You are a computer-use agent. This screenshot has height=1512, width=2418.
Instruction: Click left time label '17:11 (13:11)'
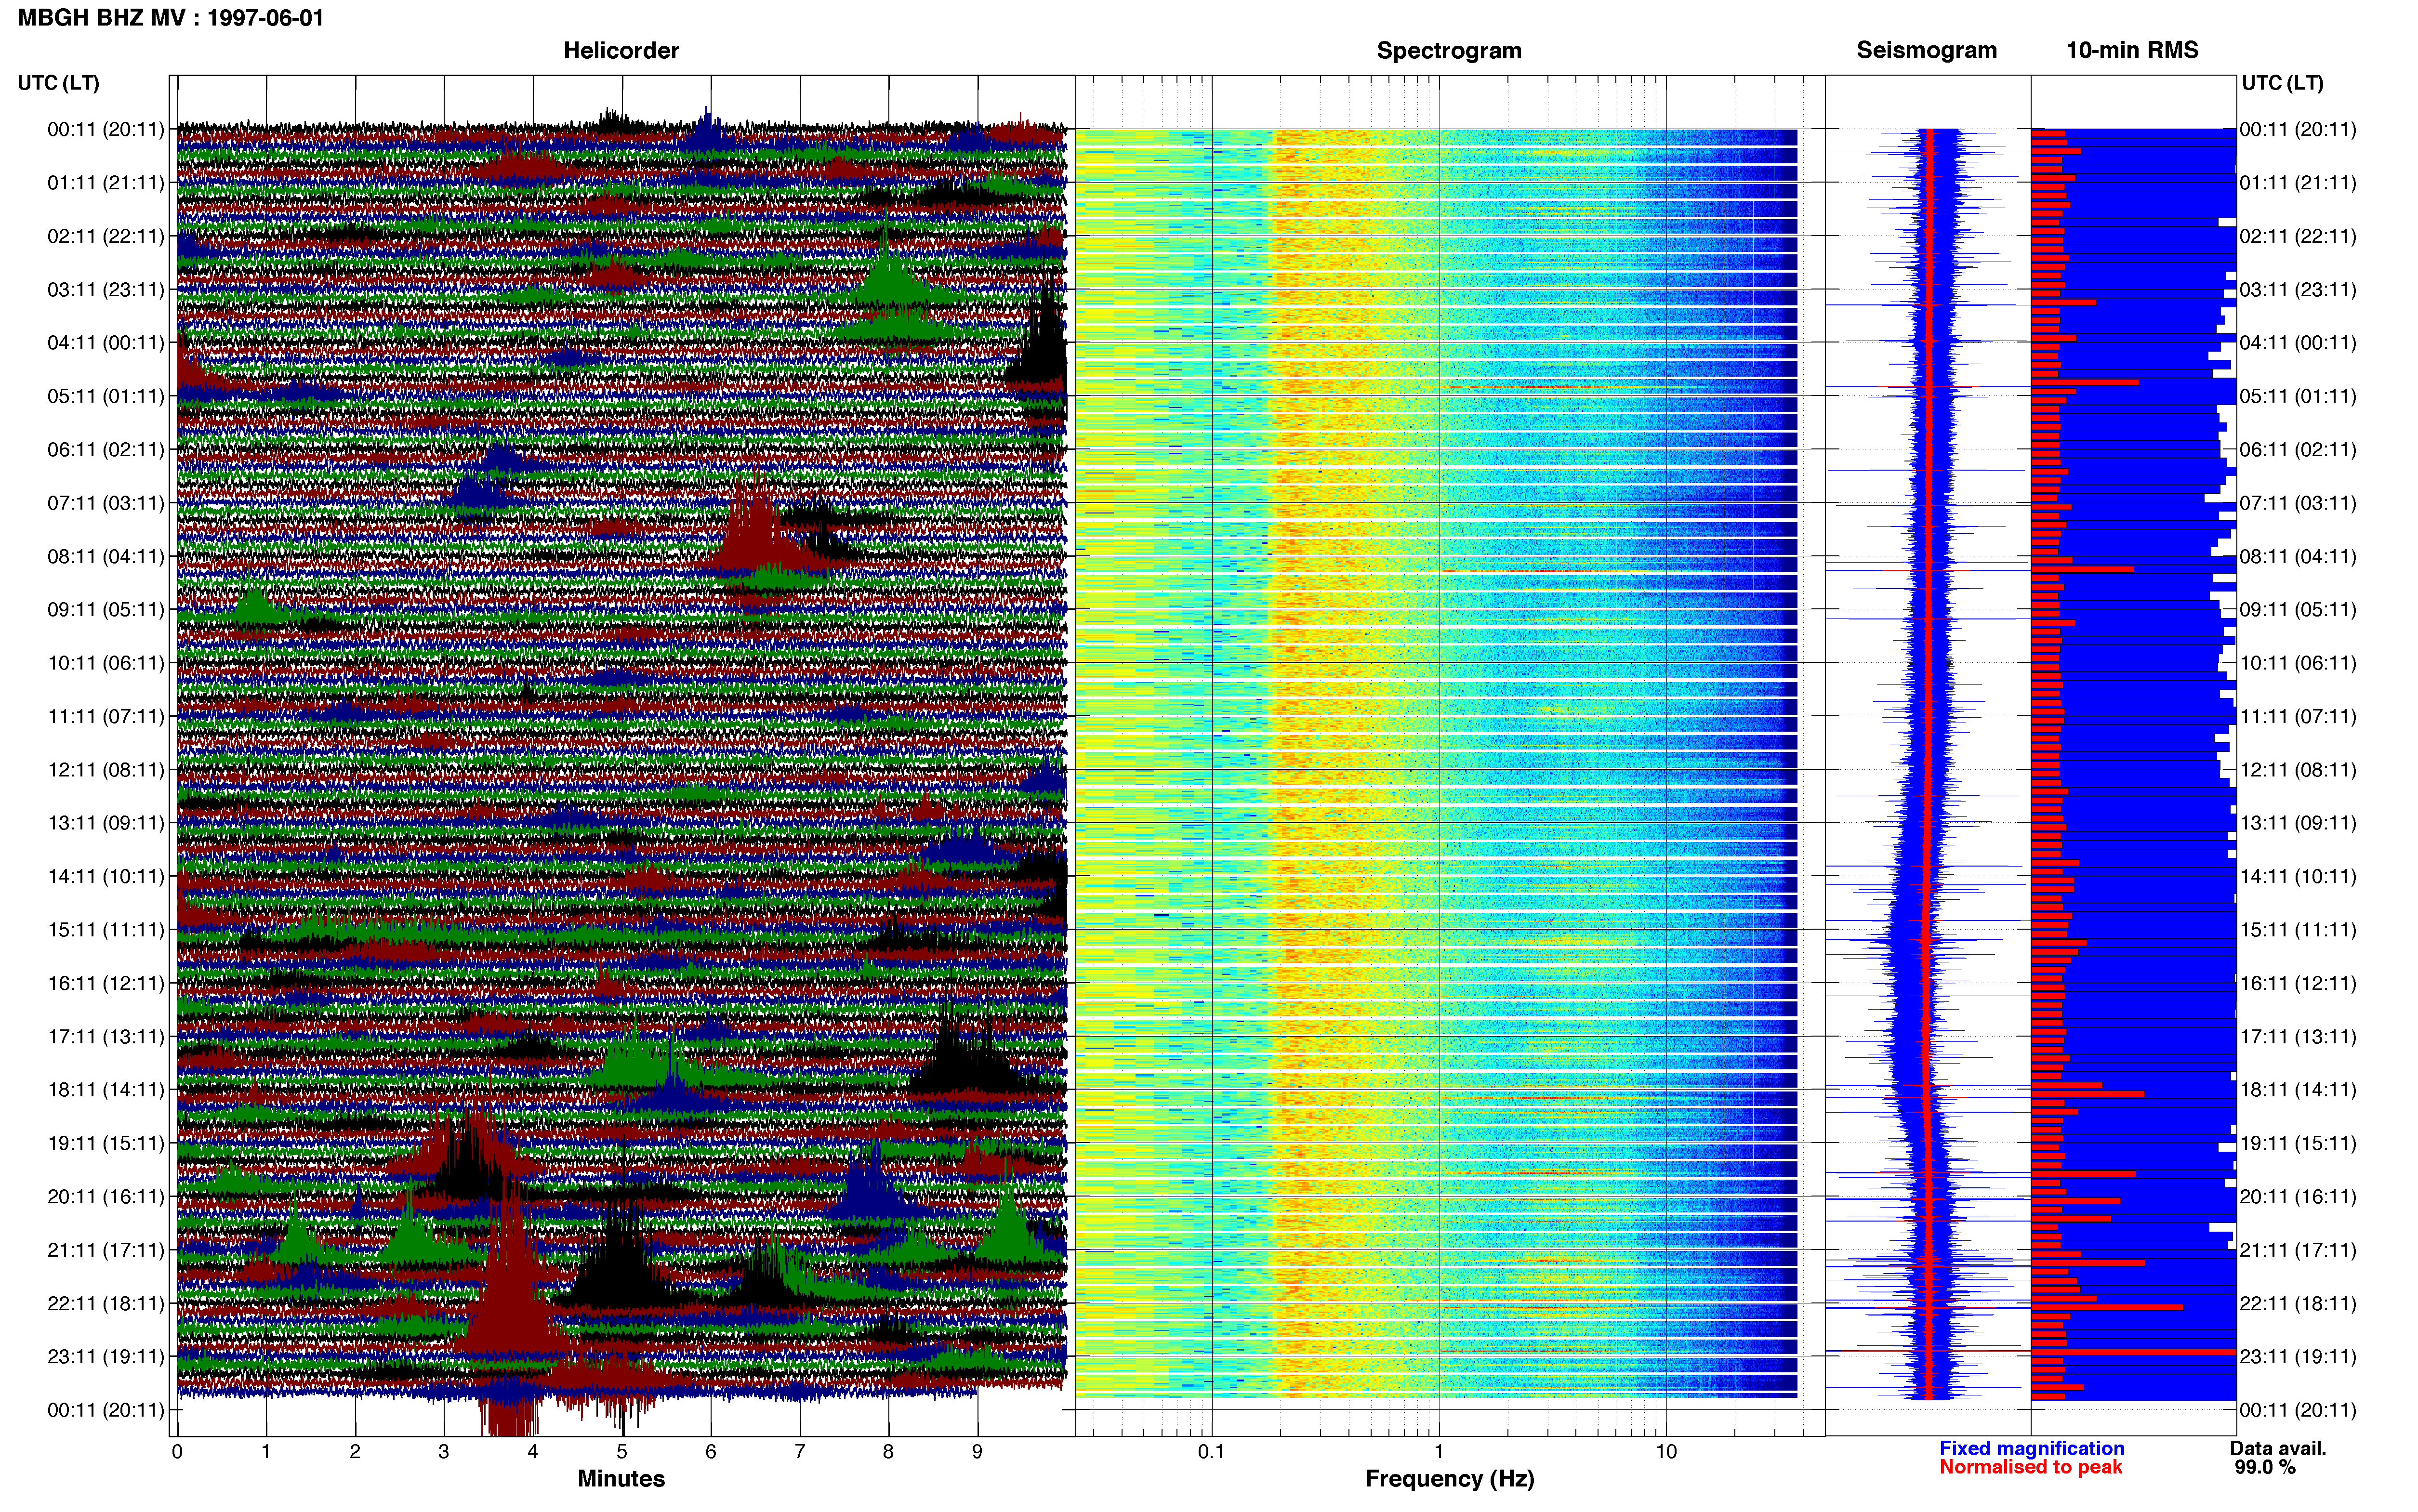click(106, 1036)
